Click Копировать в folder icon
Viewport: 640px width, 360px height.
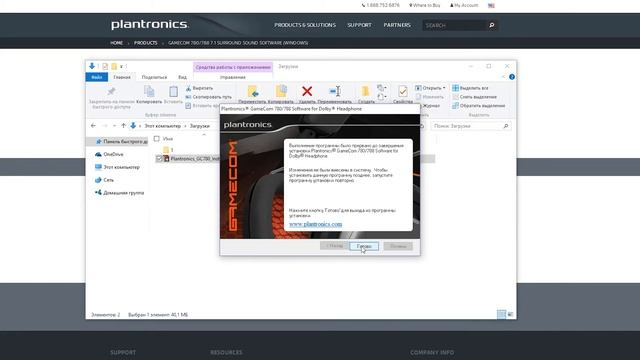coord(281,91)
